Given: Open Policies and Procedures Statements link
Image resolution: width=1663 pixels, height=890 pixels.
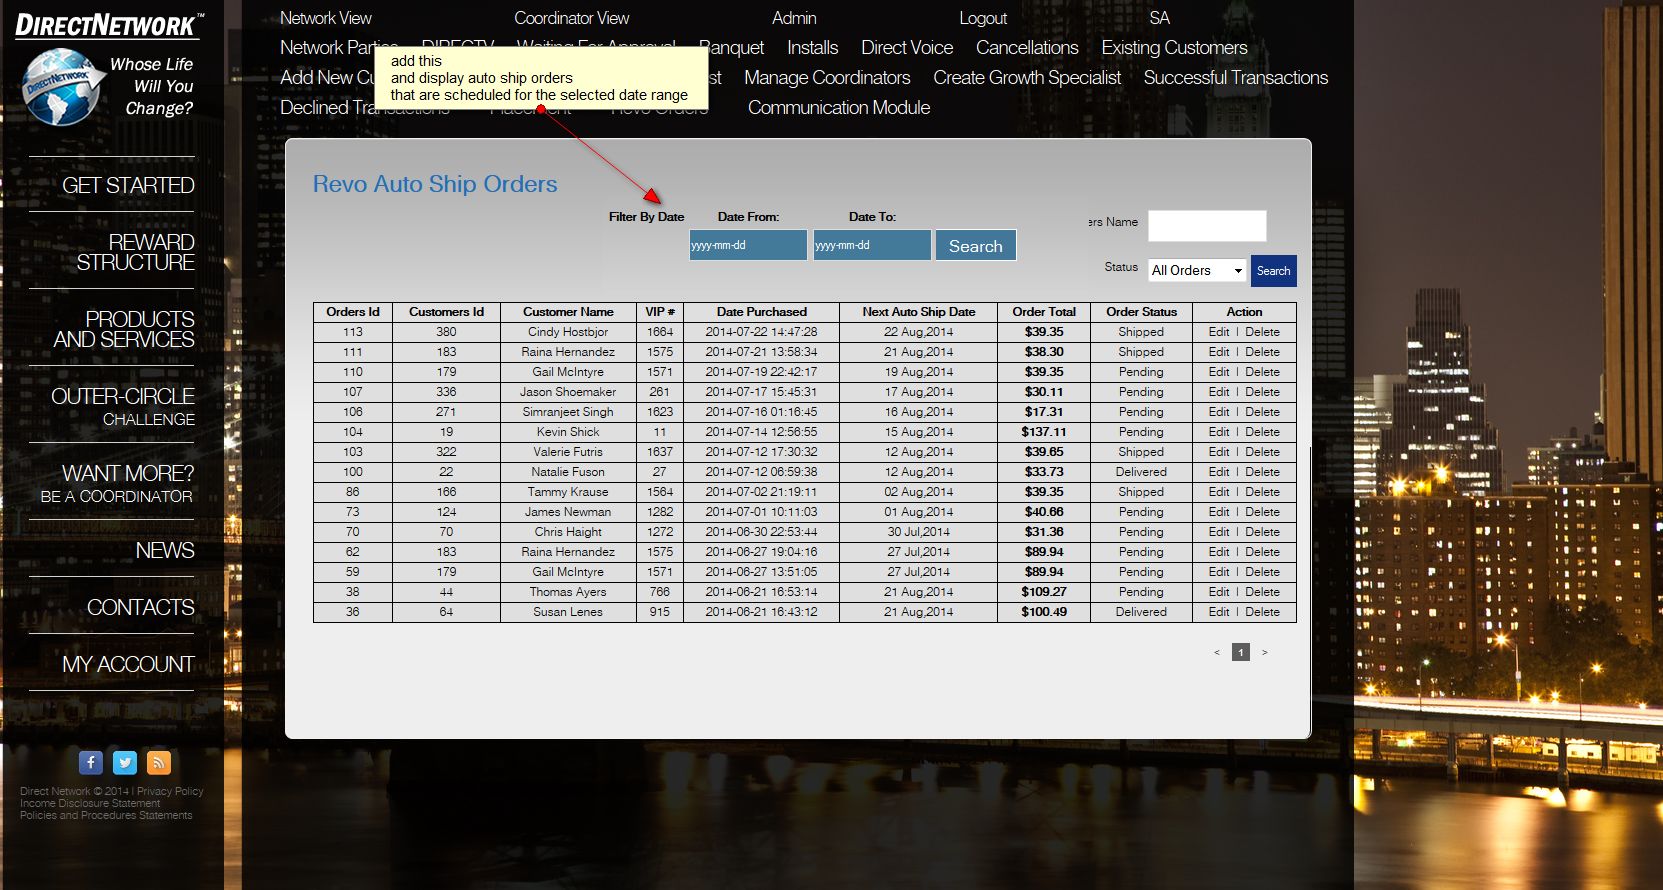Looking at the screenshot, I should (106, 815).
